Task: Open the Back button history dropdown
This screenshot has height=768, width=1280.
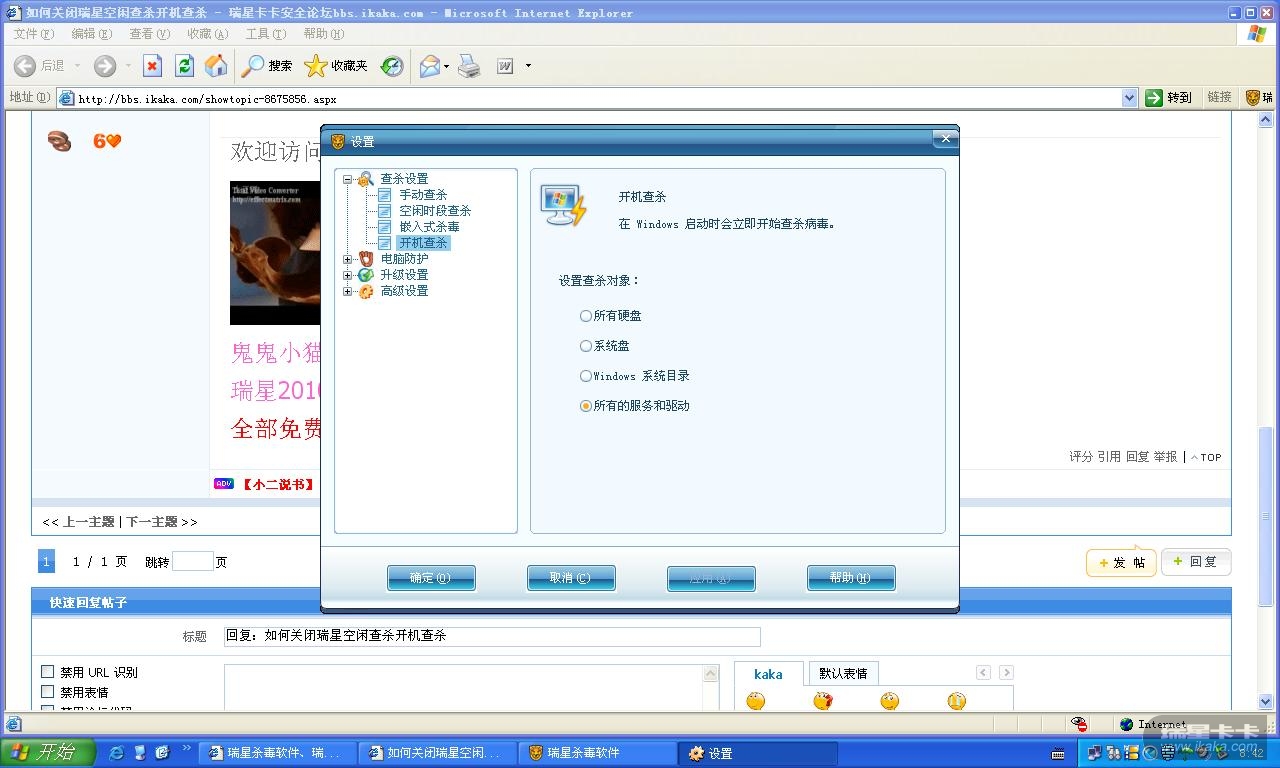Action: [x=77, y=66]
